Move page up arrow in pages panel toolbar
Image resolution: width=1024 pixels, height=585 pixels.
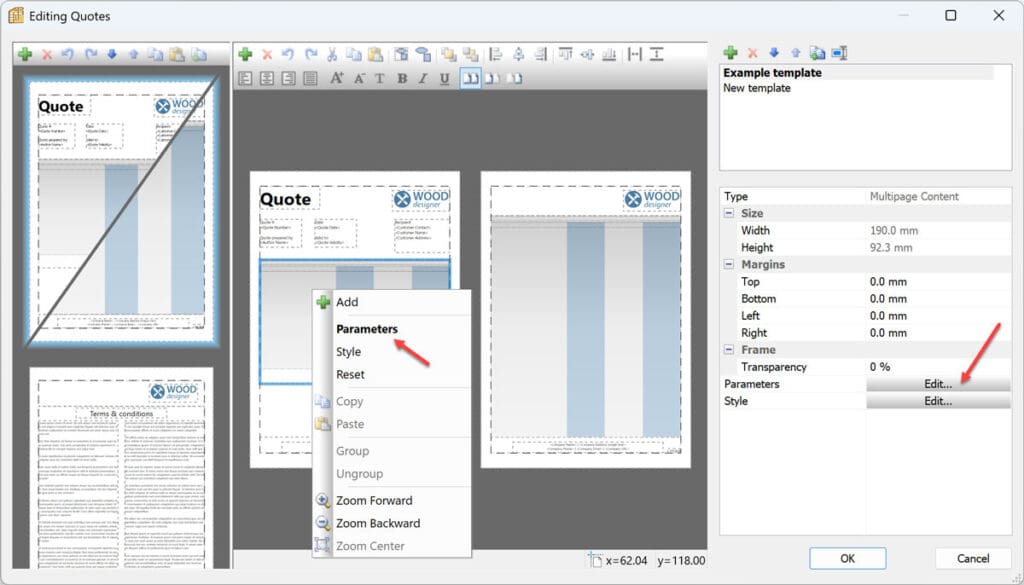coord(133,54)
